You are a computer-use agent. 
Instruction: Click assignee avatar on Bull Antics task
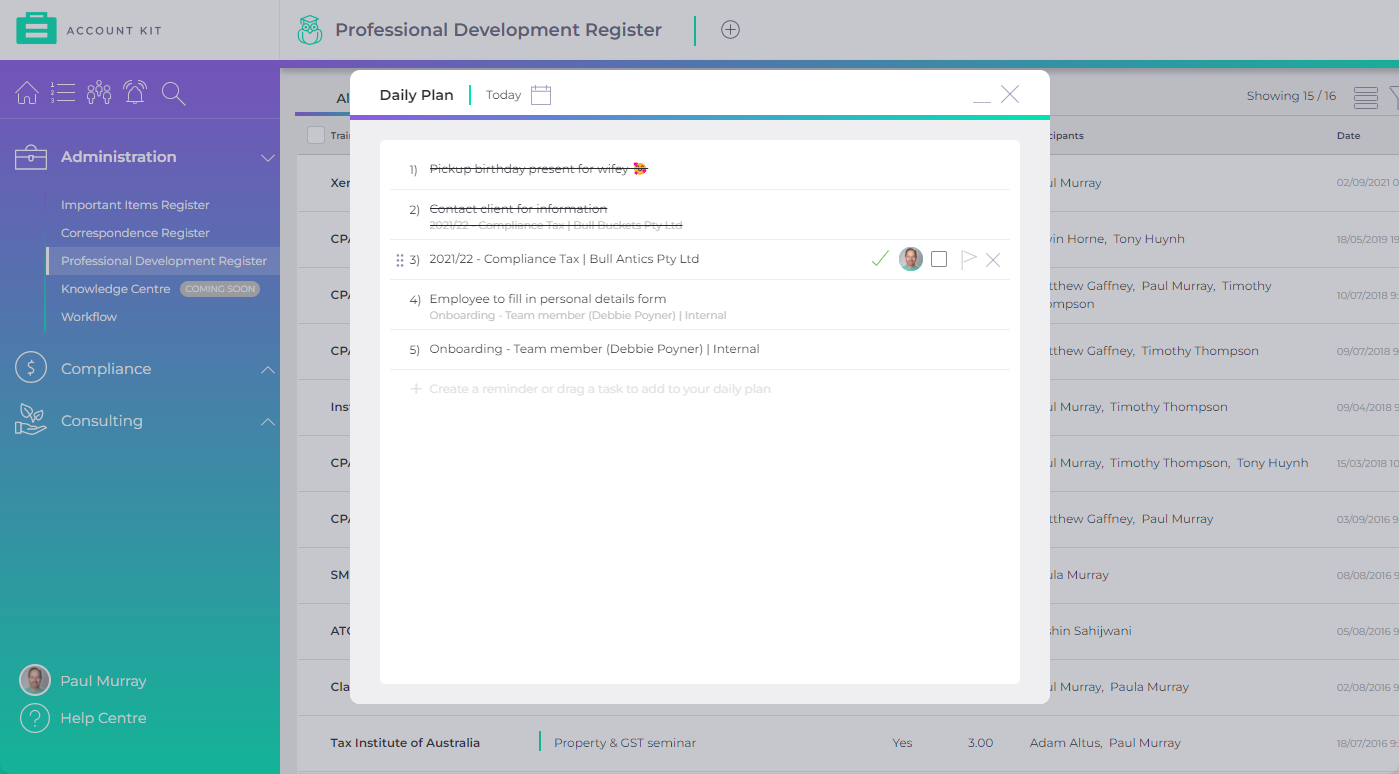click(x=910, y=259)
